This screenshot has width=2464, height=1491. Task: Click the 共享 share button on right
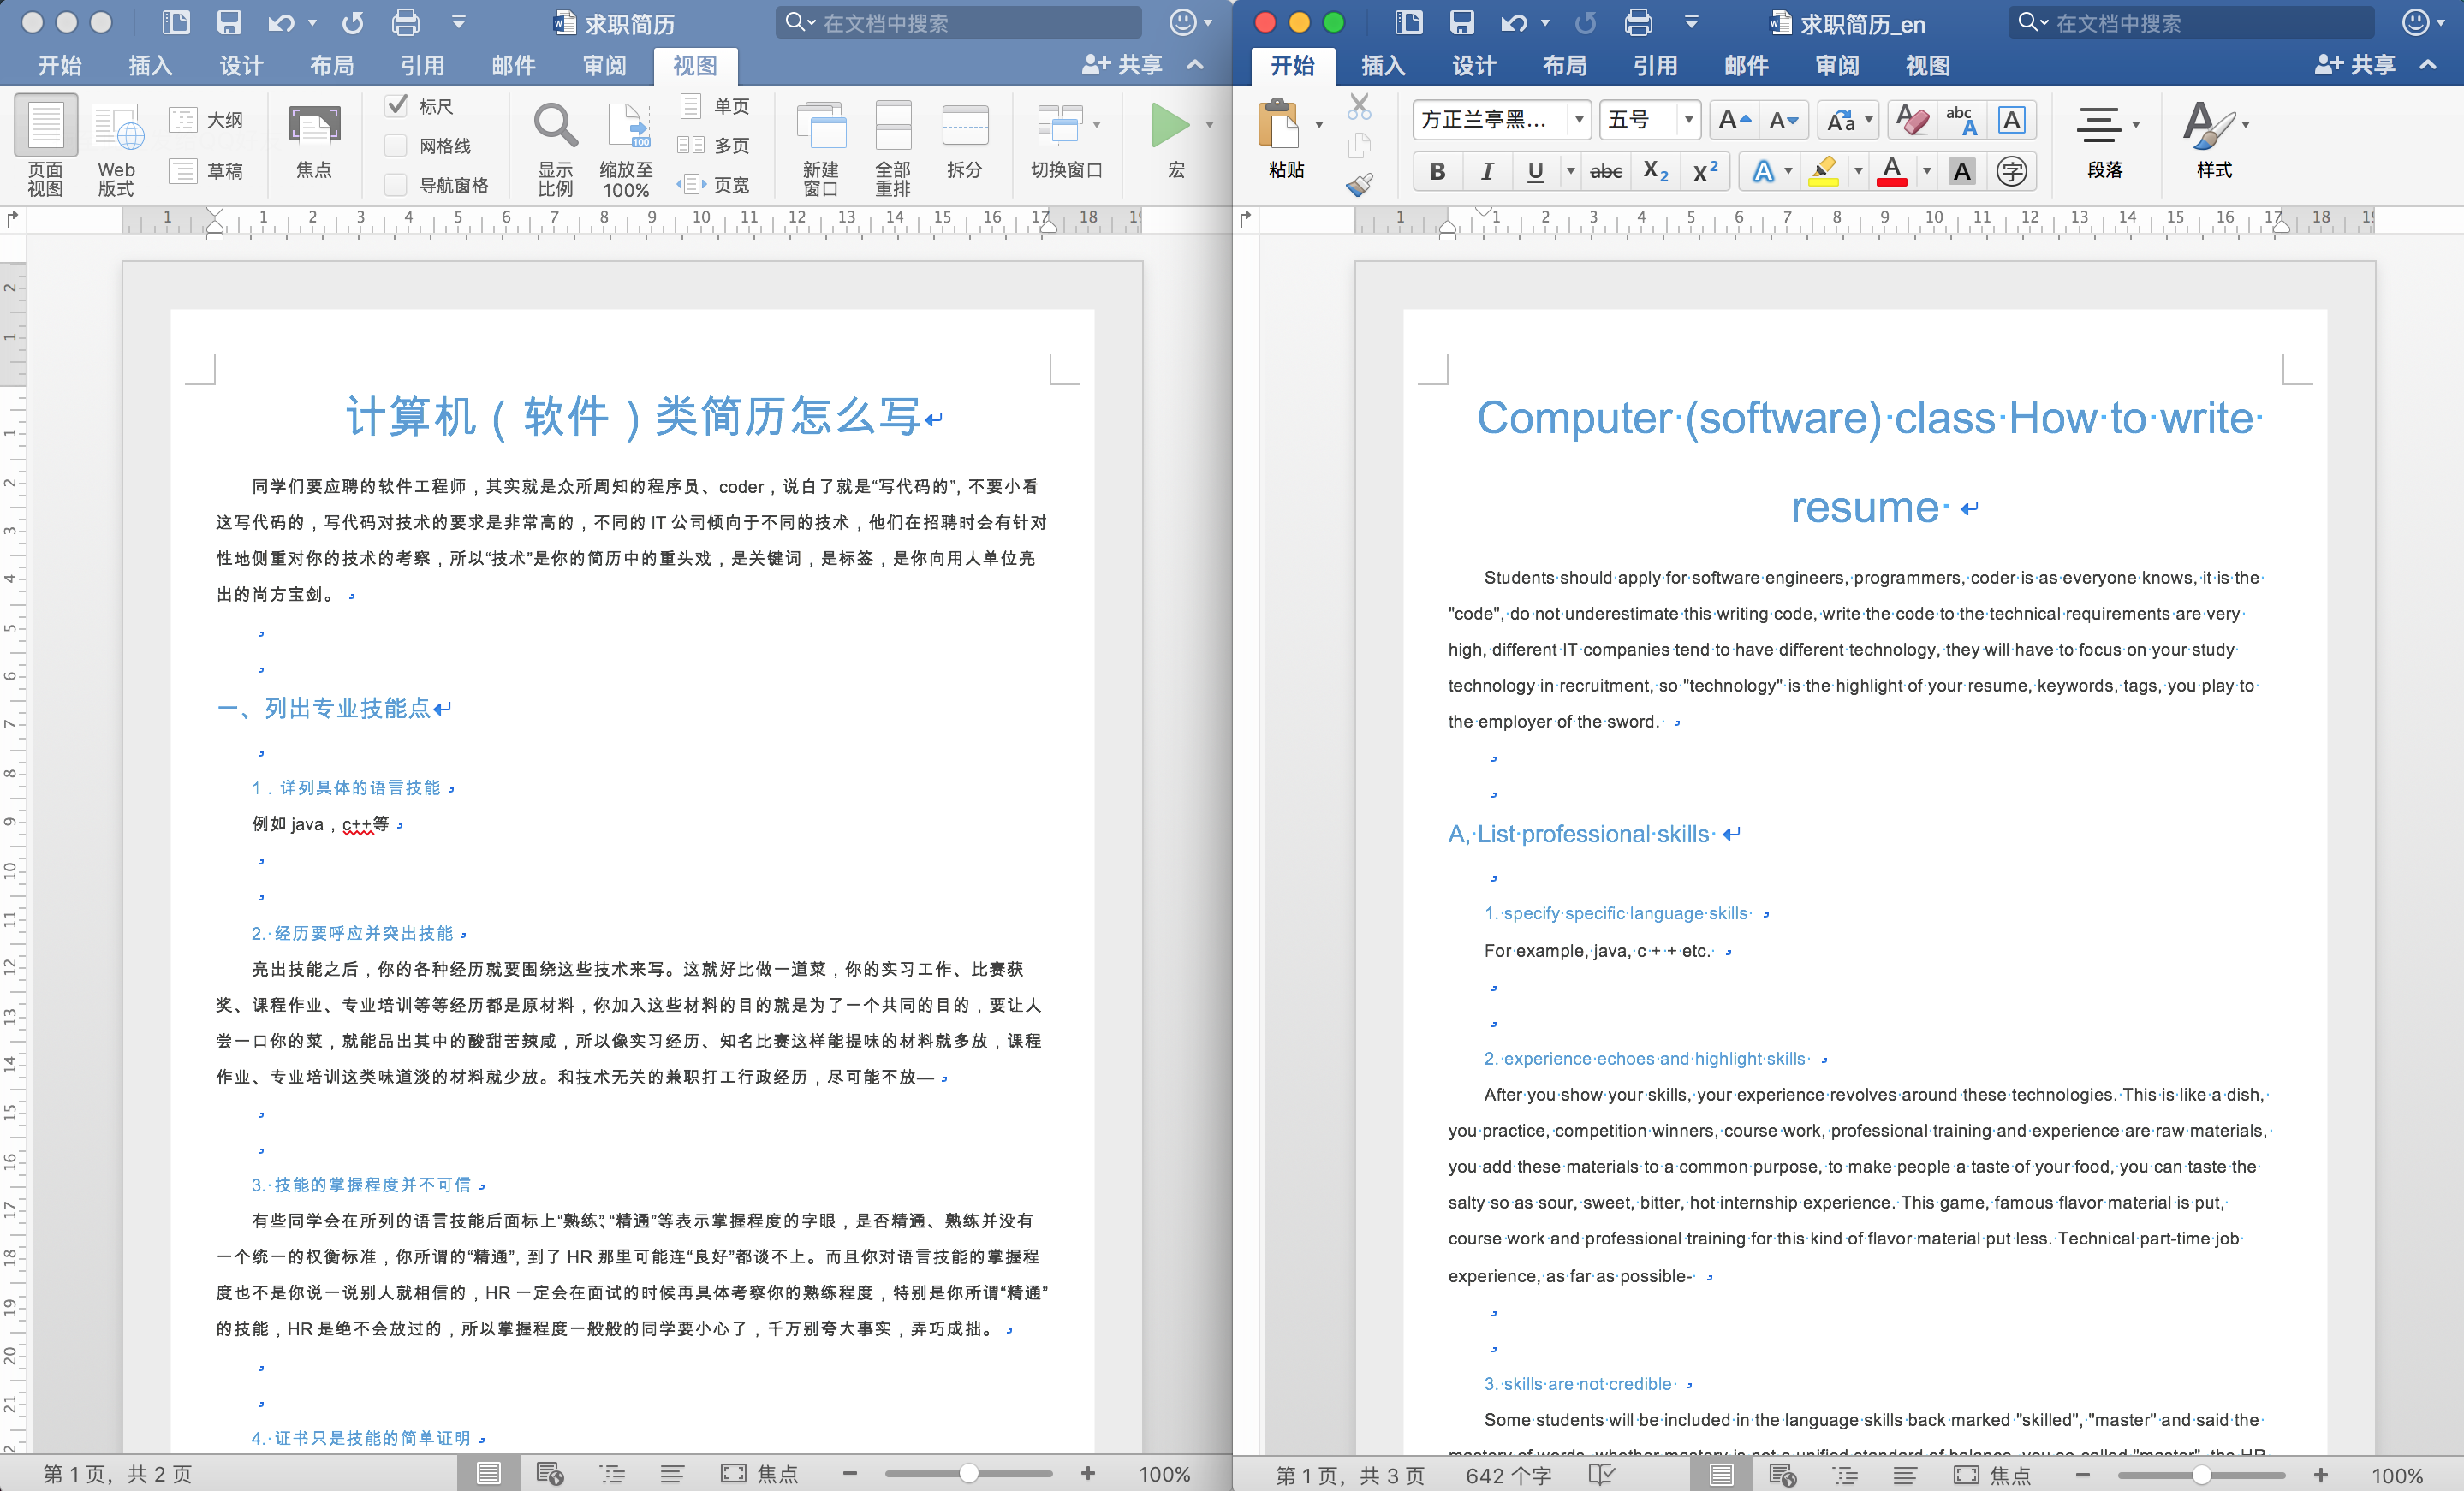point(2355,66)
